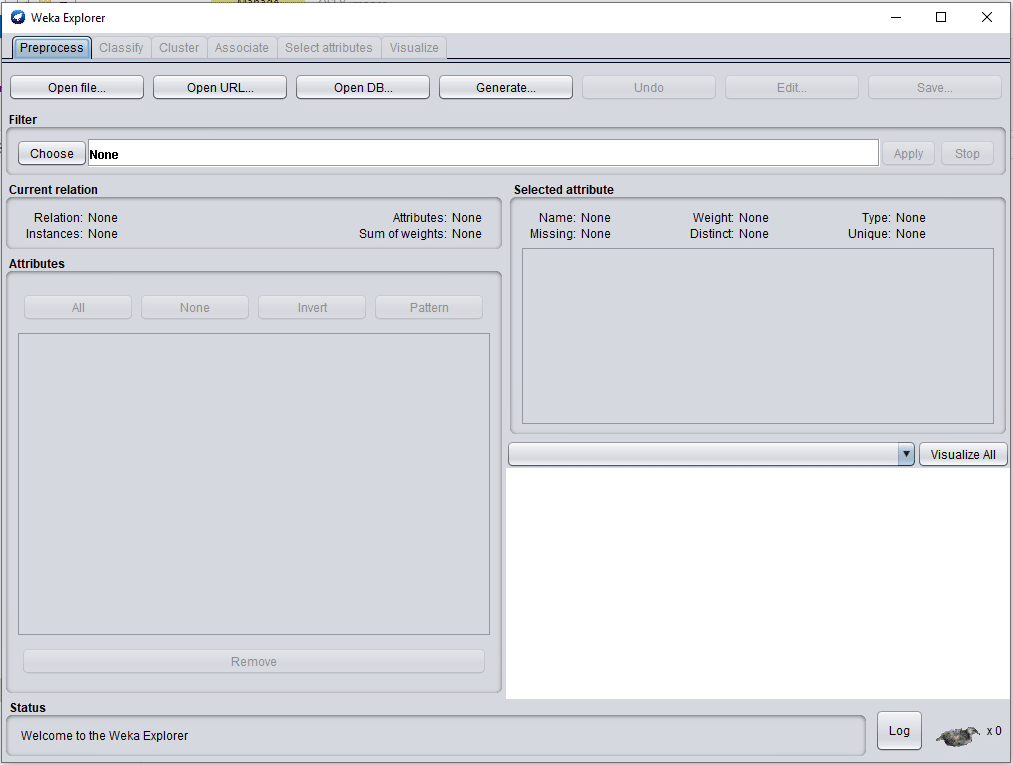Click the Weka Explorer title bar icon
Viewport: 1013px width, 765px height.
[18, 17]
